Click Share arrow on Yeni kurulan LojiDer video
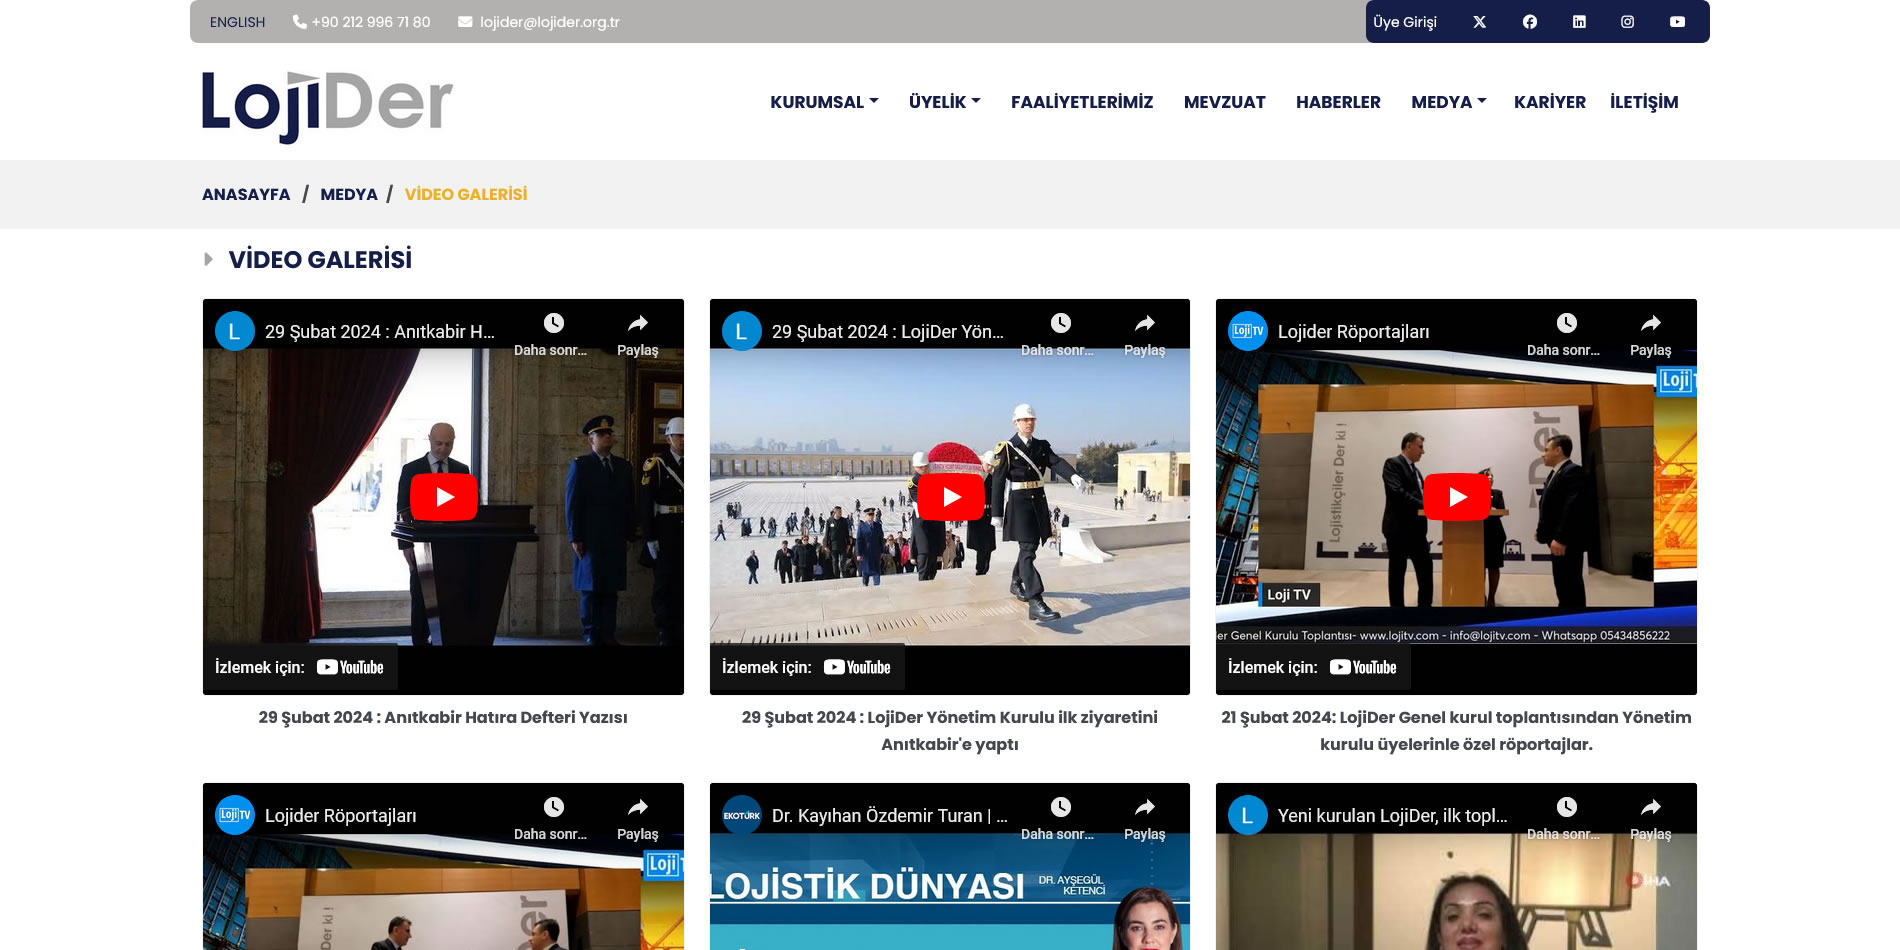Screen dimensions: 1900x950 1651,807
